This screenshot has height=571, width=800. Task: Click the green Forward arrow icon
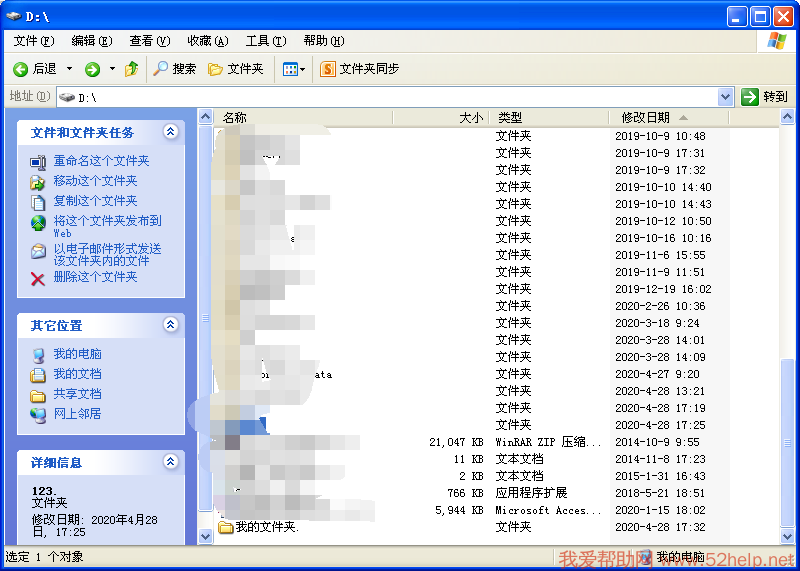pyautogui.click(x=92, y=69)
